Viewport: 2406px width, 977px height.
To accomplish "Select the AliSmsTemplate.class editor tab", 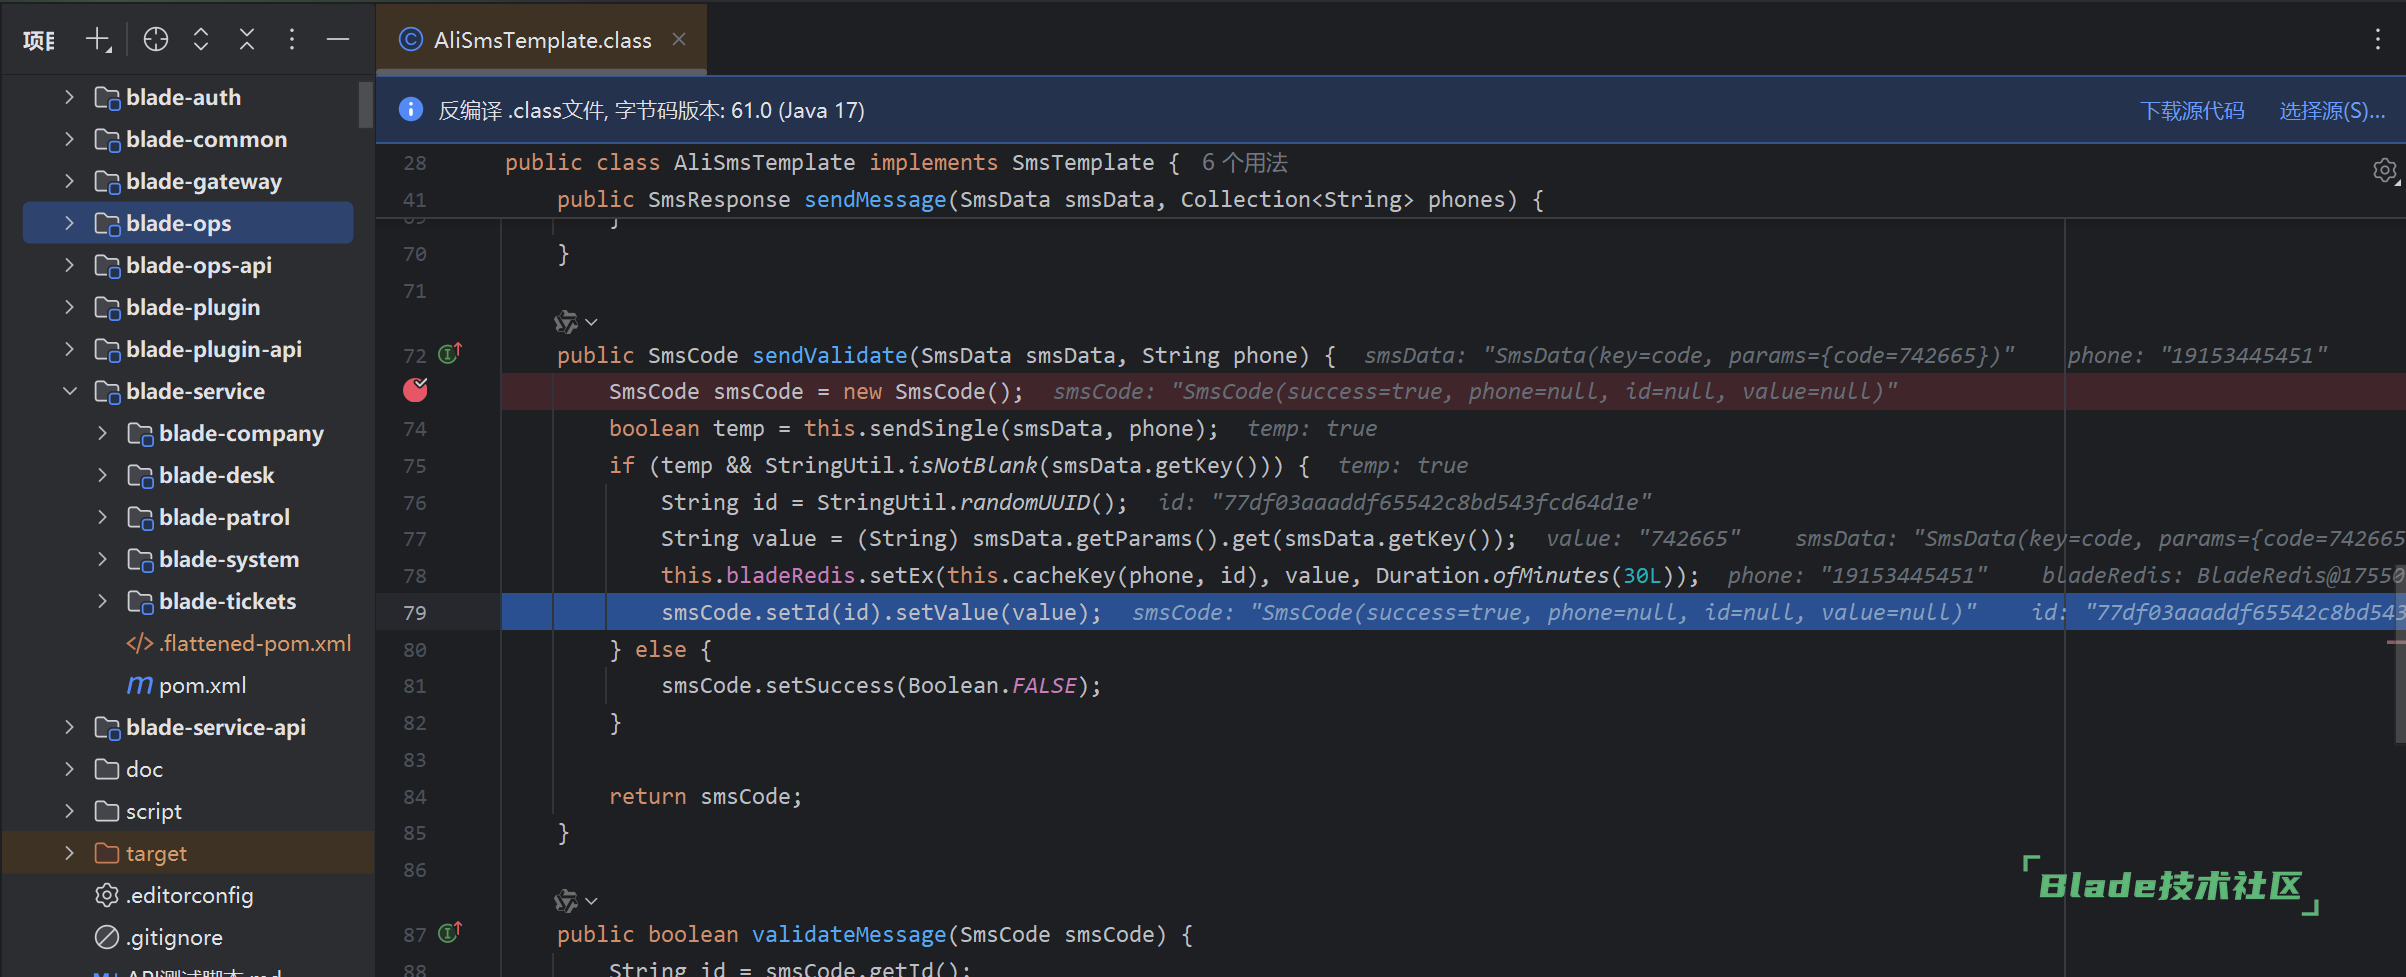I will click(x=542, y=40).
